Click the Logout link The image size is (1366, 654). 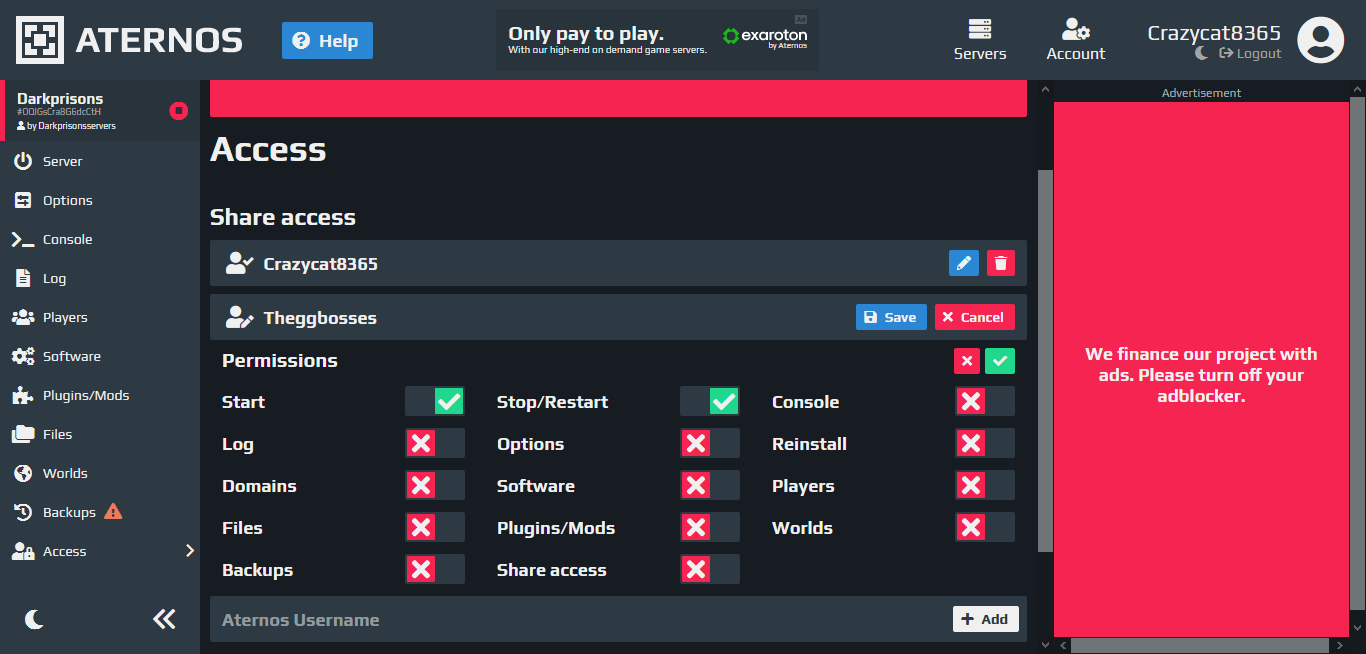click(1250, 54)
